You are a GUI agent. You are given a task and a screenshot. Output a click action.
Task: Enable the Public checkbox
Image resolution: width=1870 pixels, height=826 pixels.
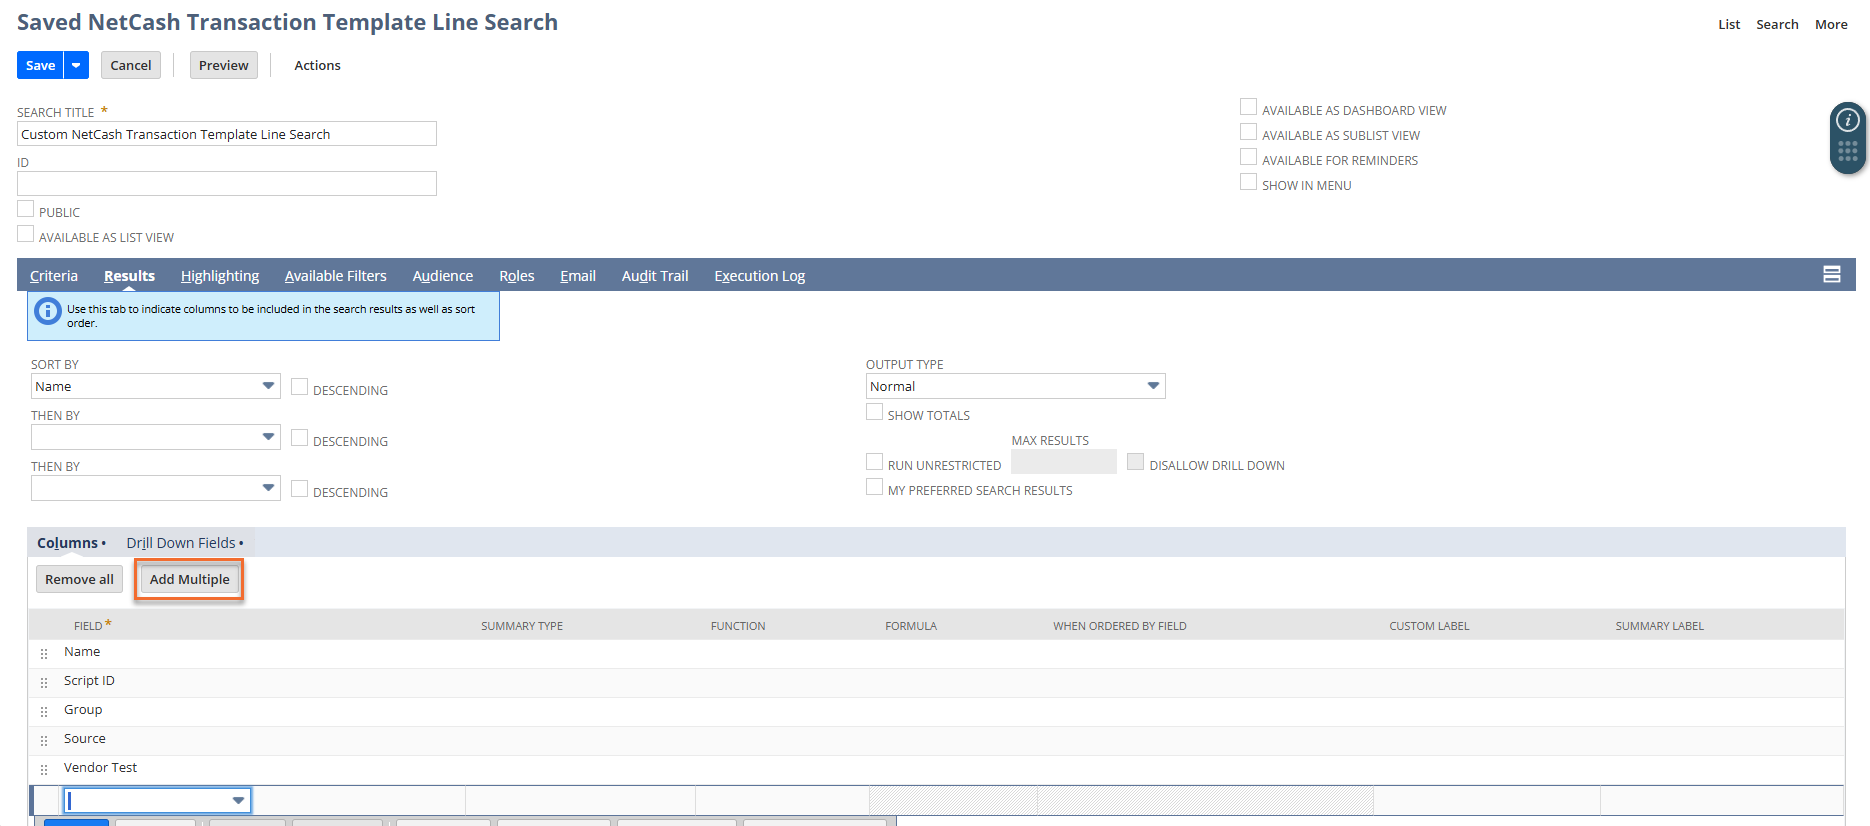26,210
